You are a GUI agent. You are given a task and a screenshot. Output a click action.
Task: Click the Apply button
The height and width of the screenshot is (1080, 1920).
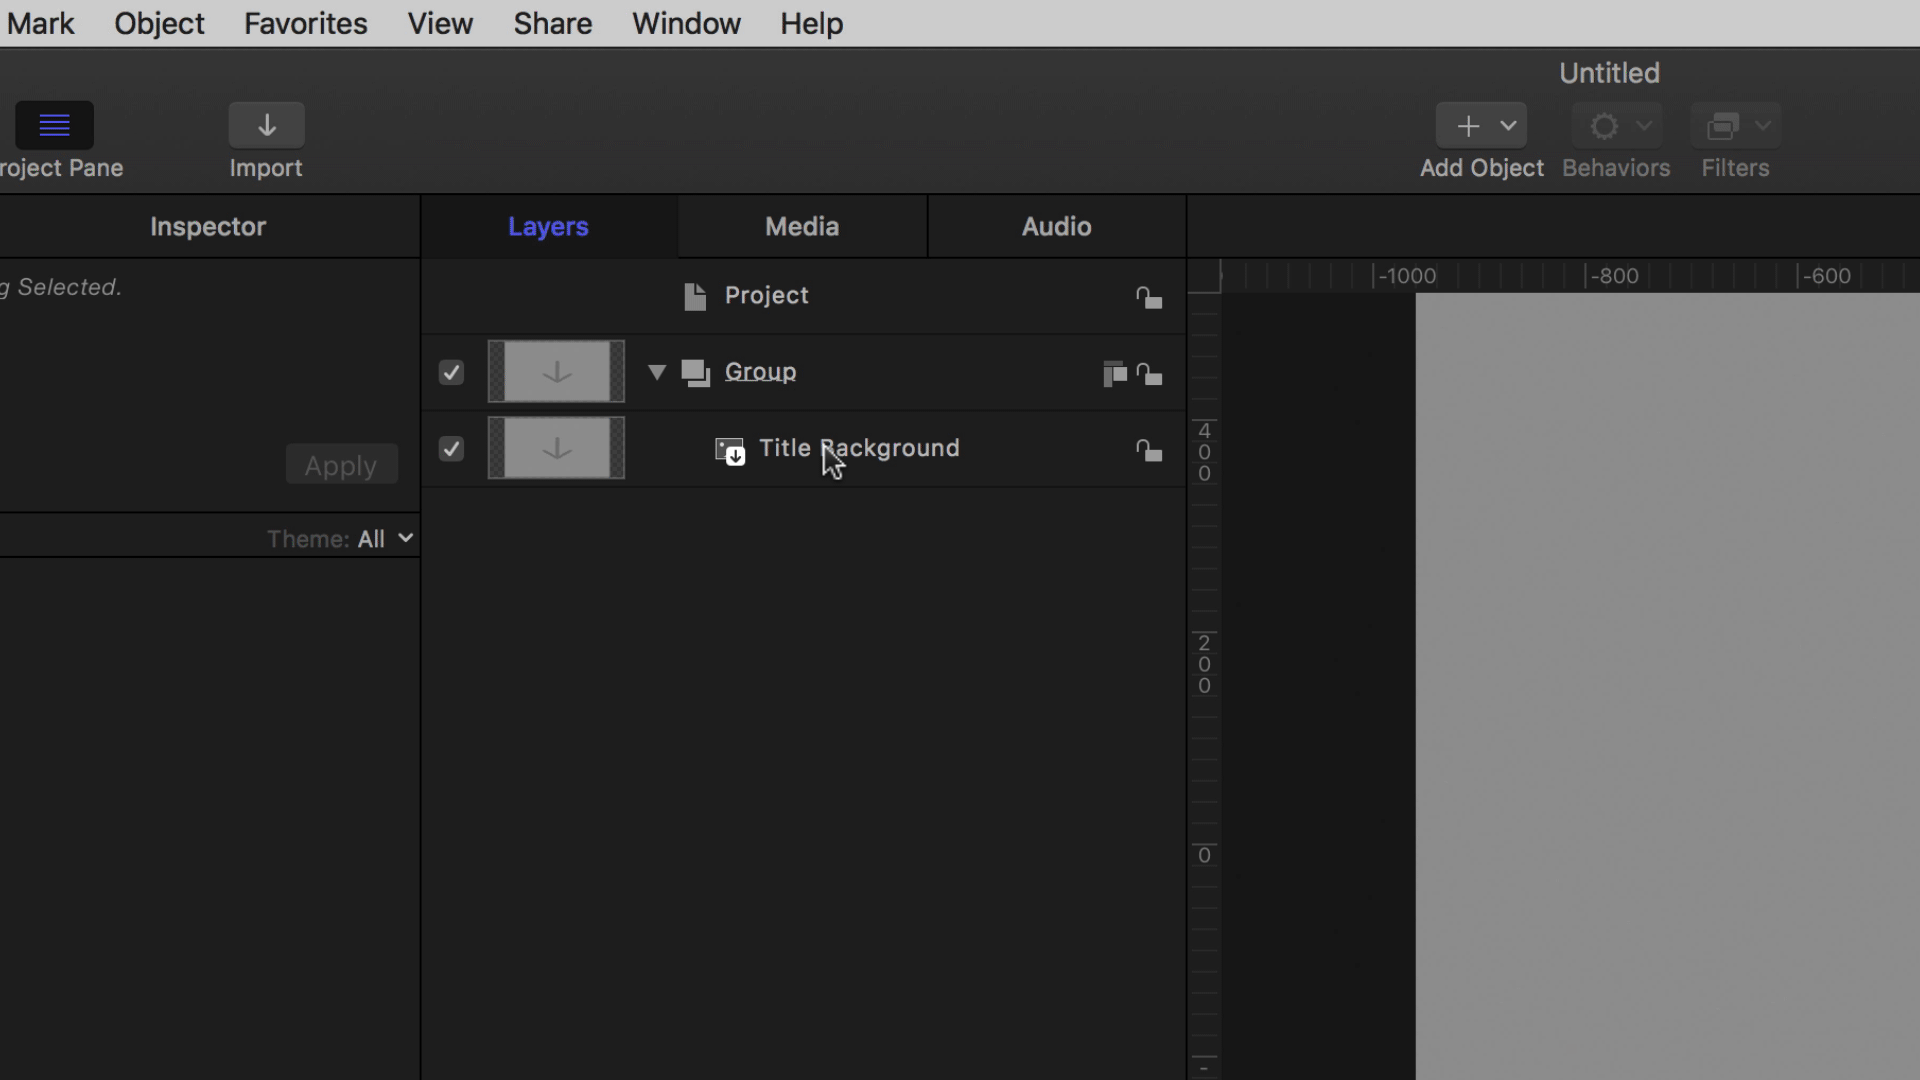(x=341, y=465)
